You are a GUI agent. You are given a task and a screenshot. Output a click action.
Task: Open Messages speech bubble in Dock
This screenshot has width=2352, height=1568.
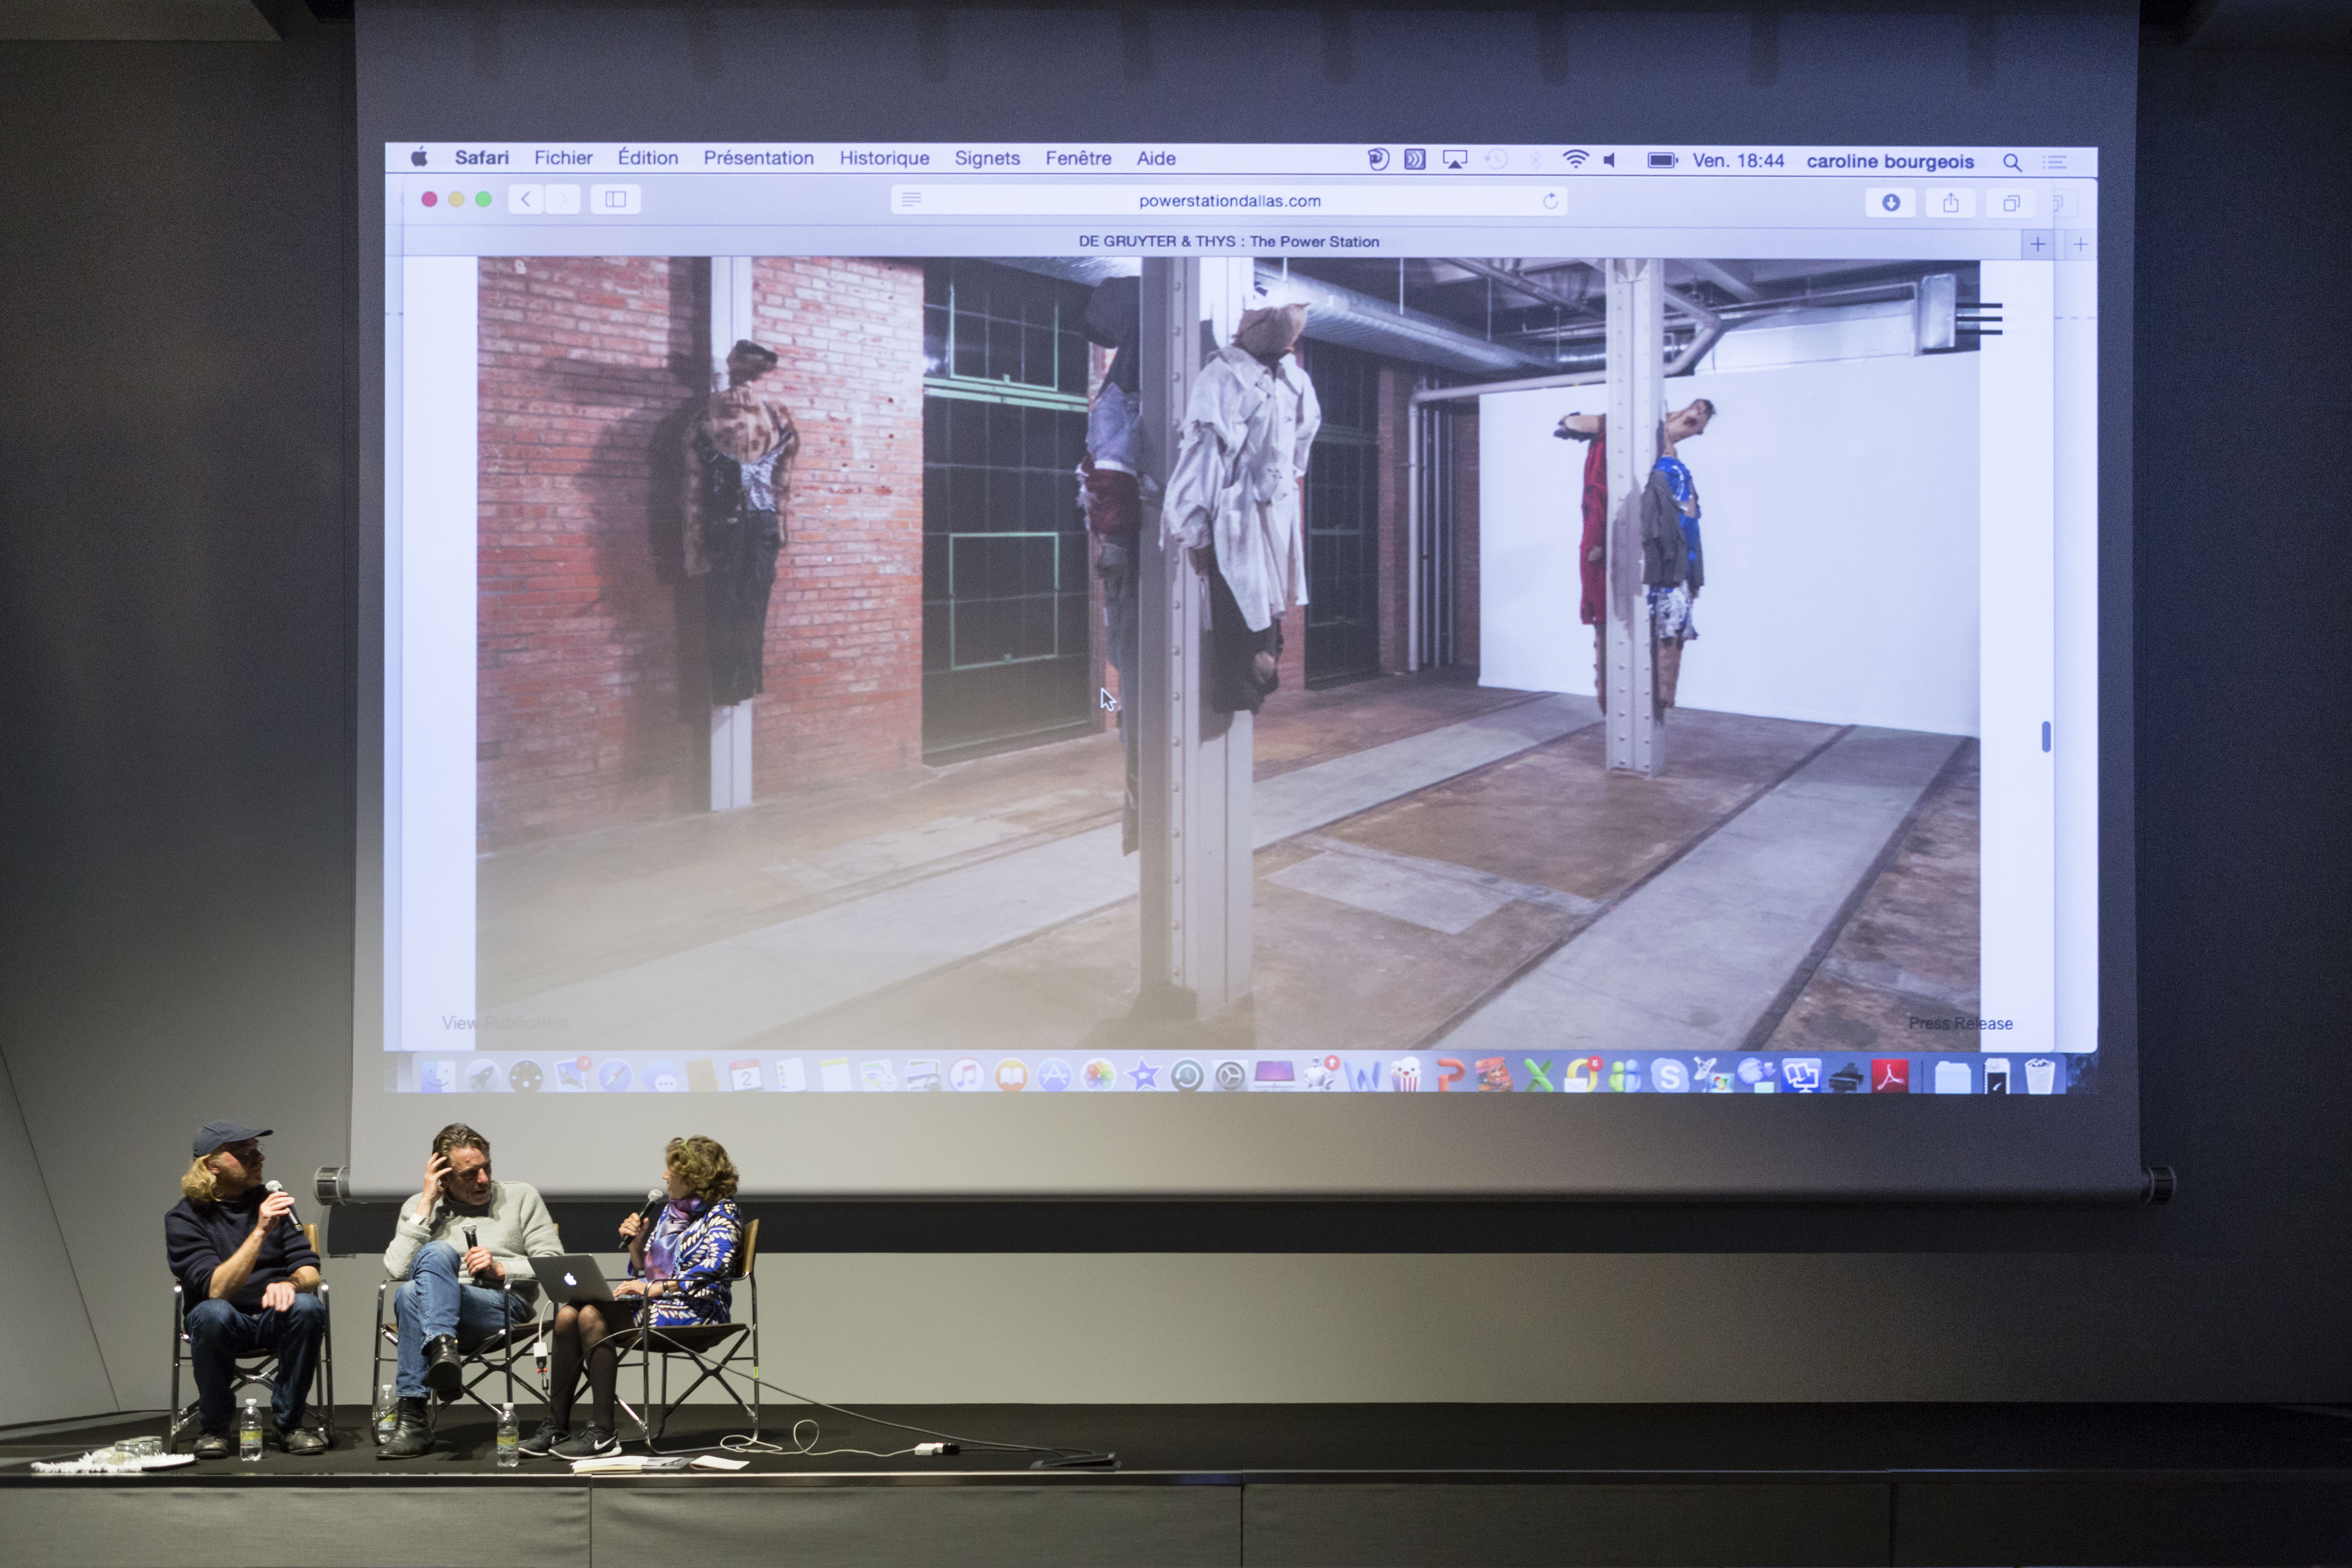(x=661, y=1076)
